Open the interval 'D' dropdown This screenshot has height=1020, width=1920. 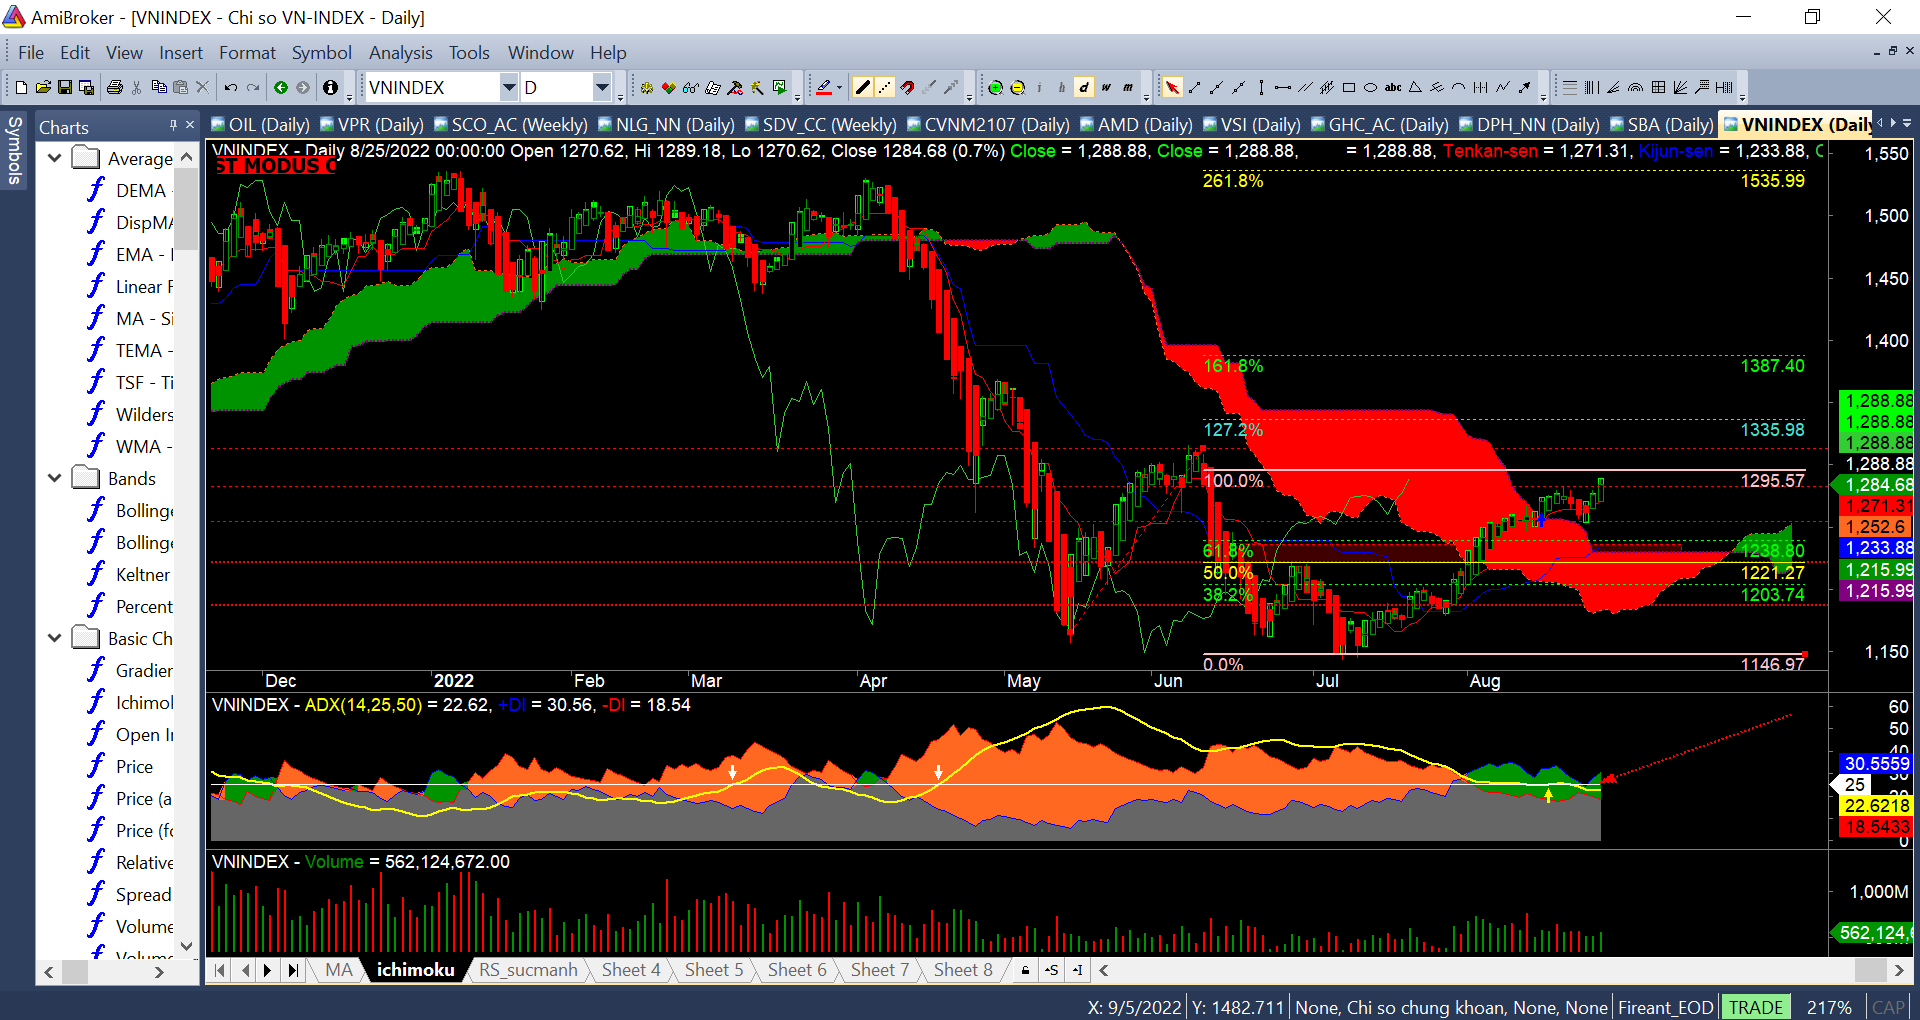(x=602, y=88)
